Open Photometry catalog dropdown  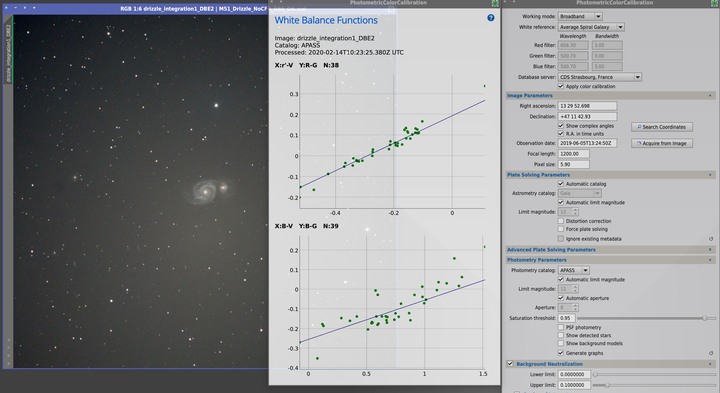pos(574,270)
